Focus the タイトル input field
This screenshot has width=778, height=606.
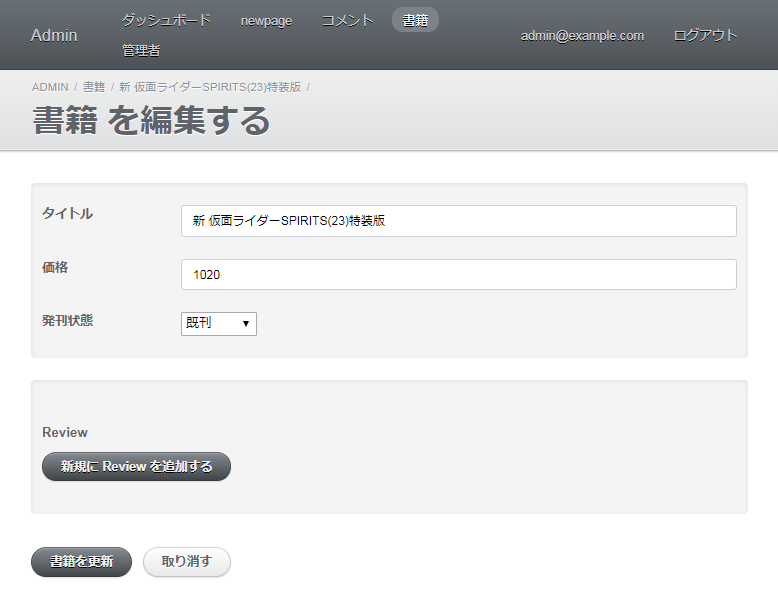point(458,221)
